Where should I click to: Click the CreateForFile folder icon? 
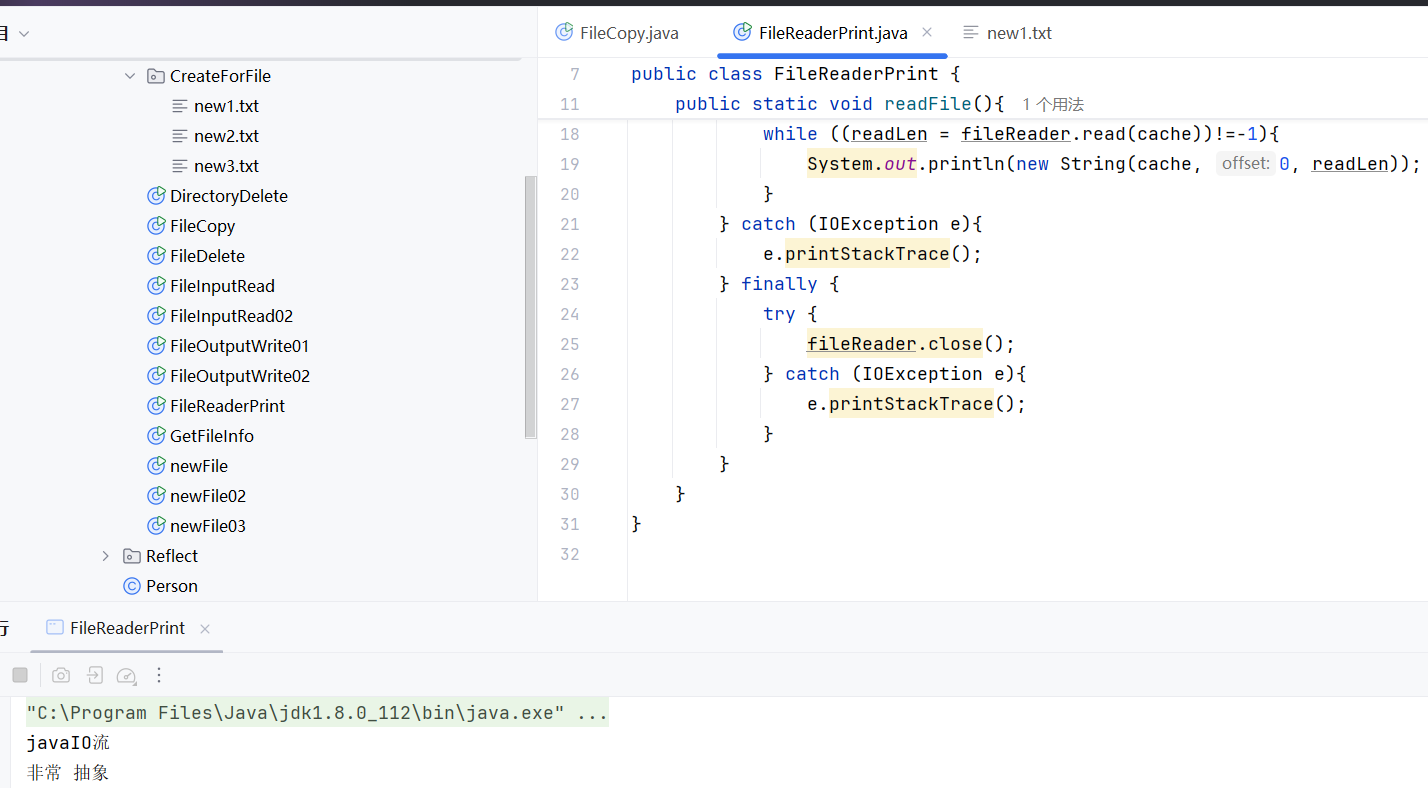coord(155,76)
